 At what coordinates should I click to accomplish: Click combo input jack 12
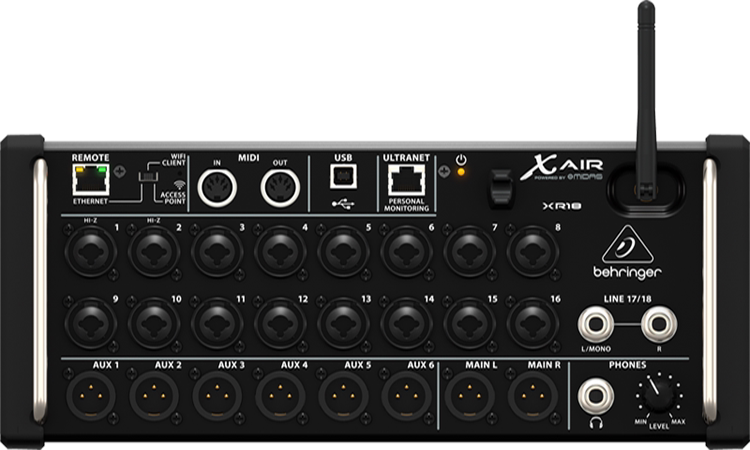coord(280,323)
